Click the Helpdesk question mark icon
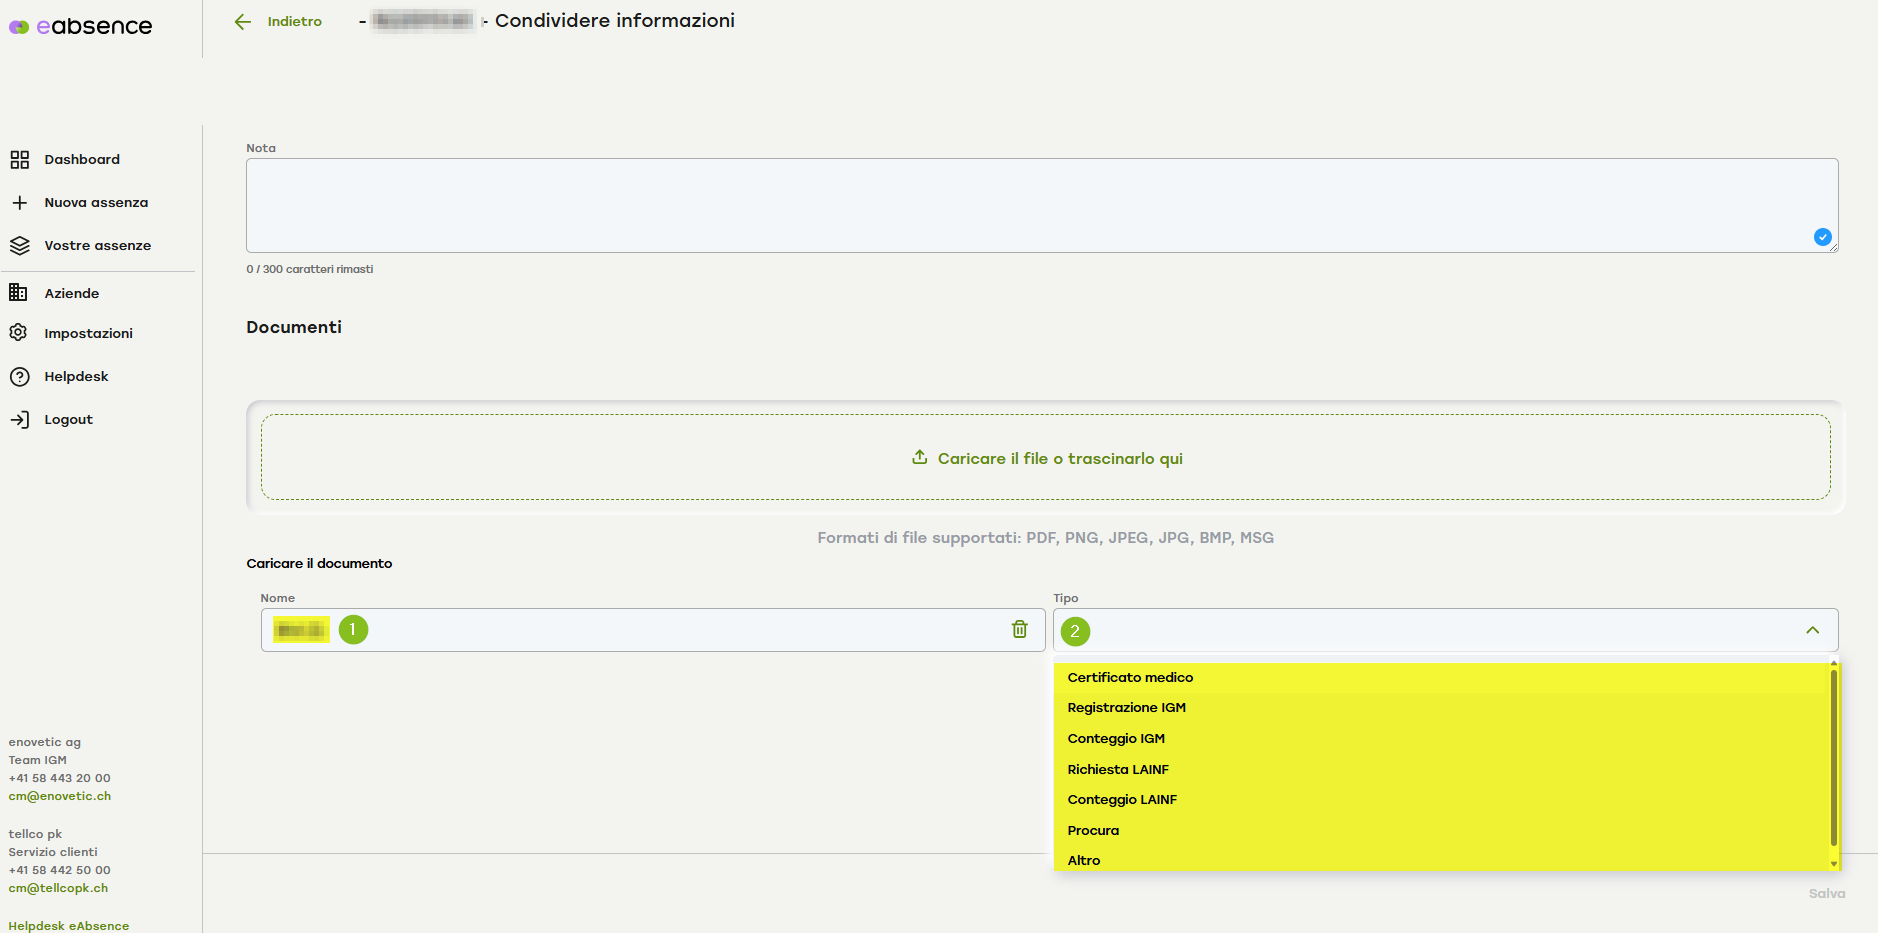This screenshot has height=933, width=1878. 19,377
